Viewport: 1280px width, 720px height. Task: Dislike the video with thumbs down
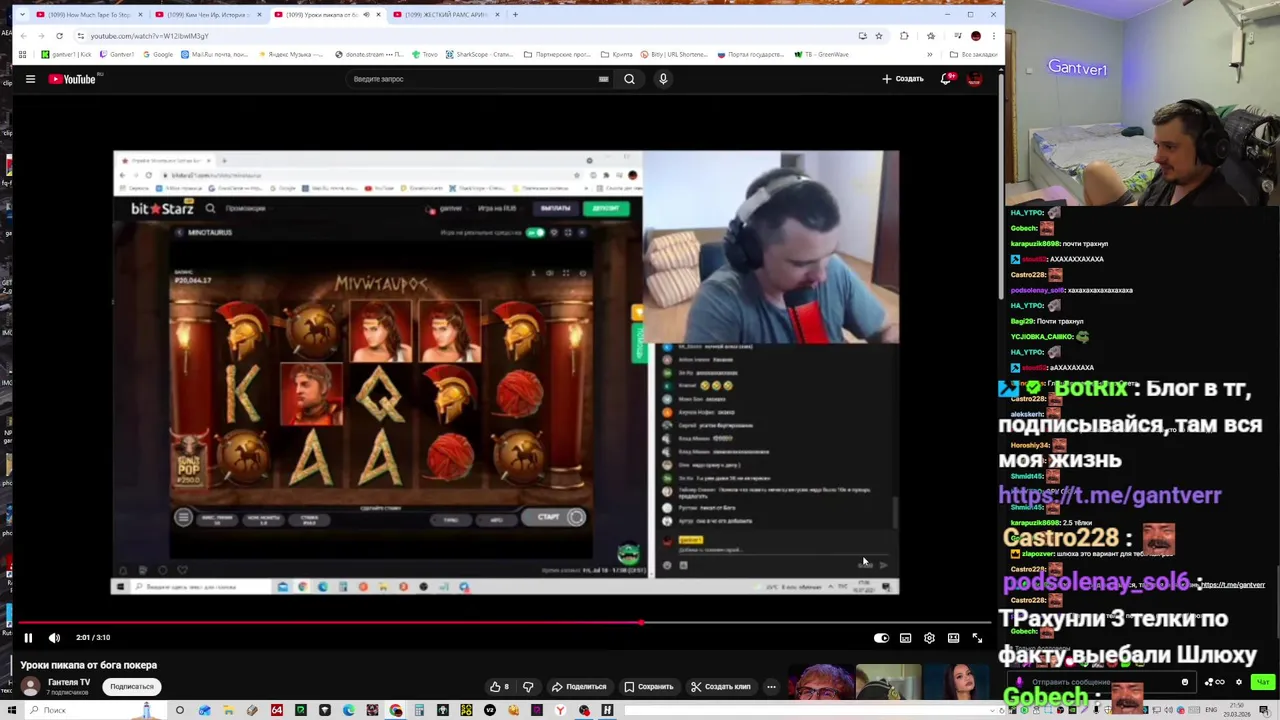tap(528, 687)
